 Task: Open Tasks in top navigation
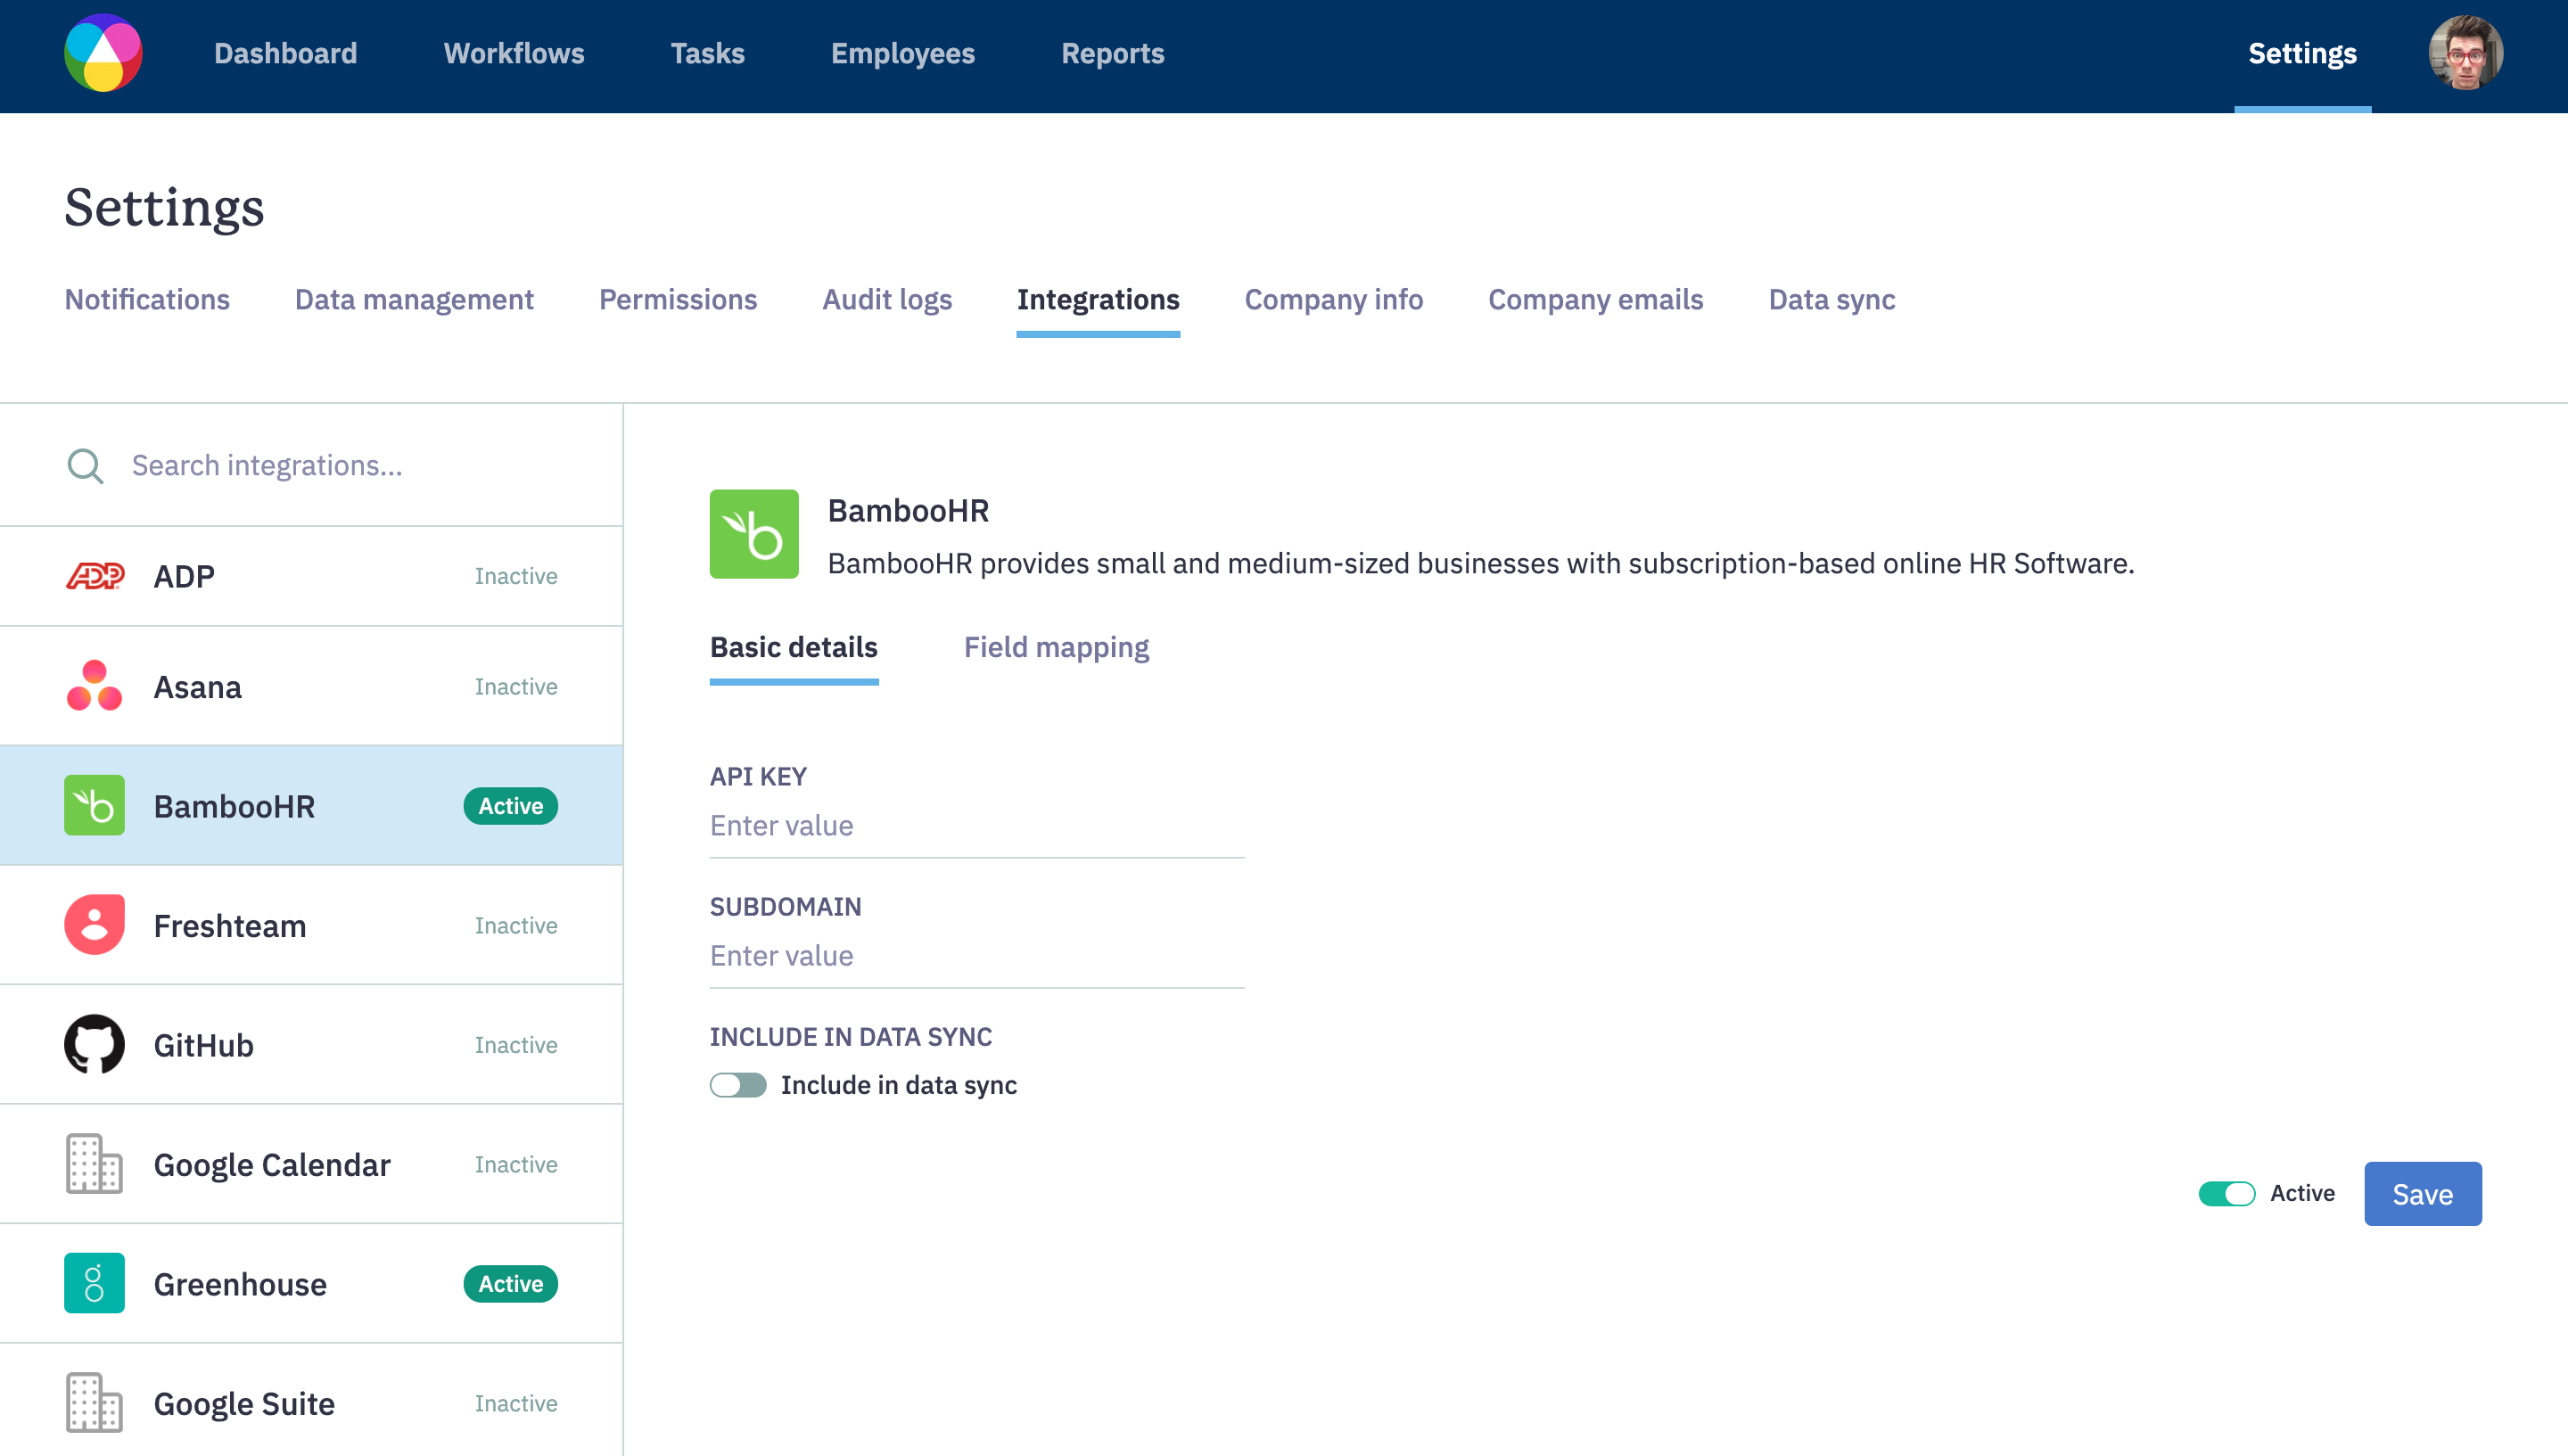[x=707, y=53]
